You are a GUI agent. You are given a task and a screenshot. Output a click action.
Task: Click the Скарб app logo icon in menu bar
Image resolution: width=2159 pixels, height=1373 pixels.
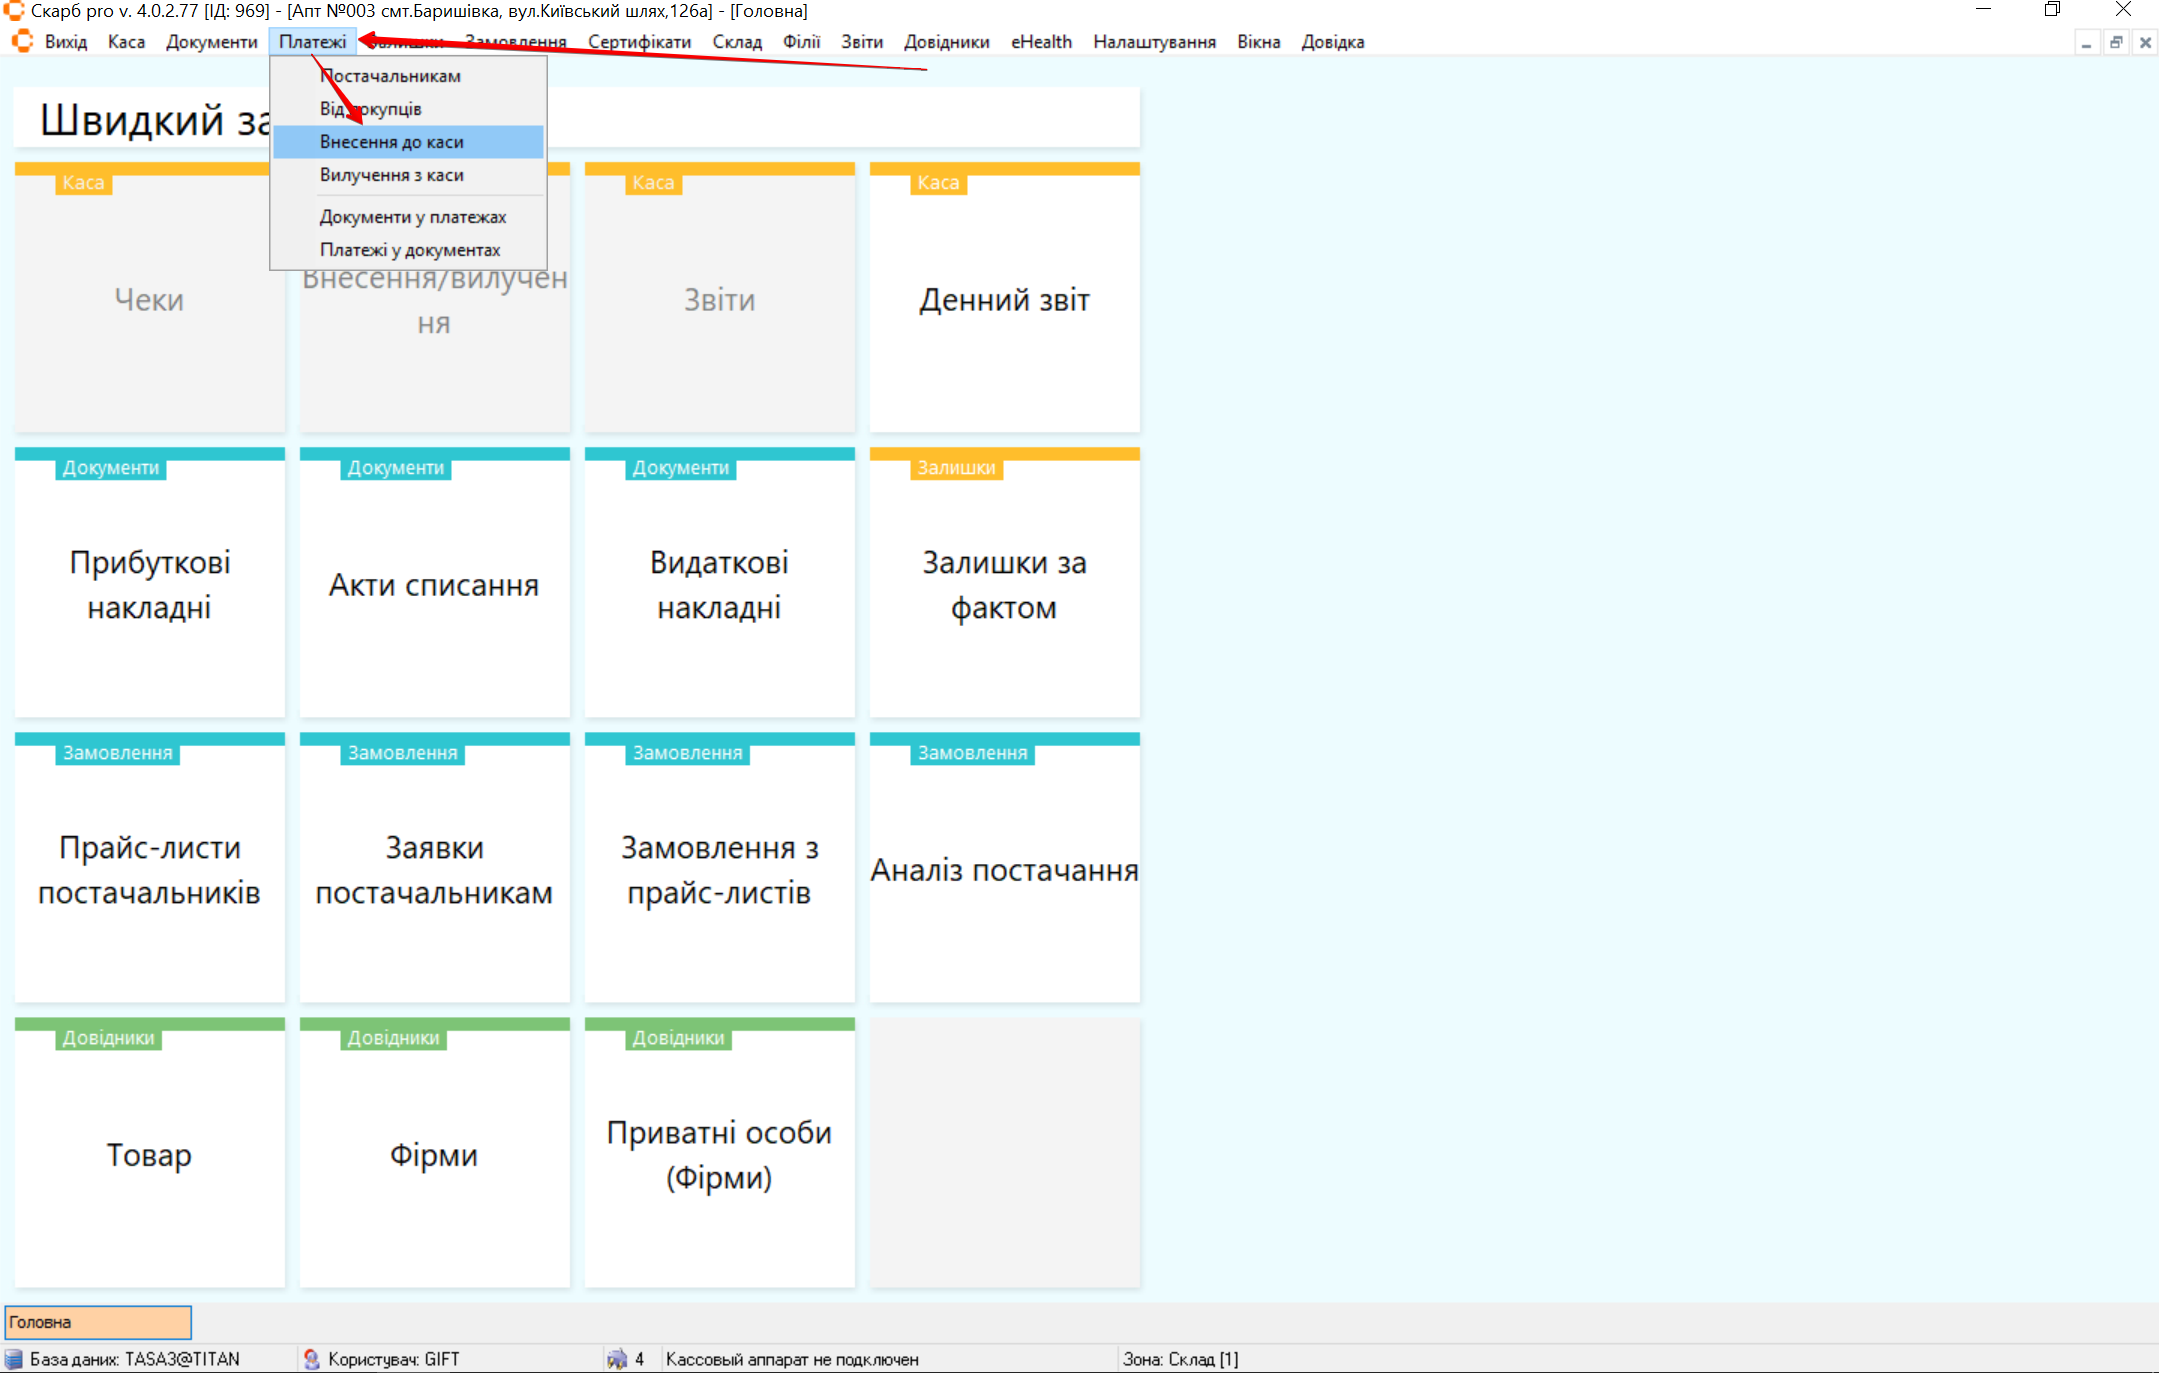[22, 42]
